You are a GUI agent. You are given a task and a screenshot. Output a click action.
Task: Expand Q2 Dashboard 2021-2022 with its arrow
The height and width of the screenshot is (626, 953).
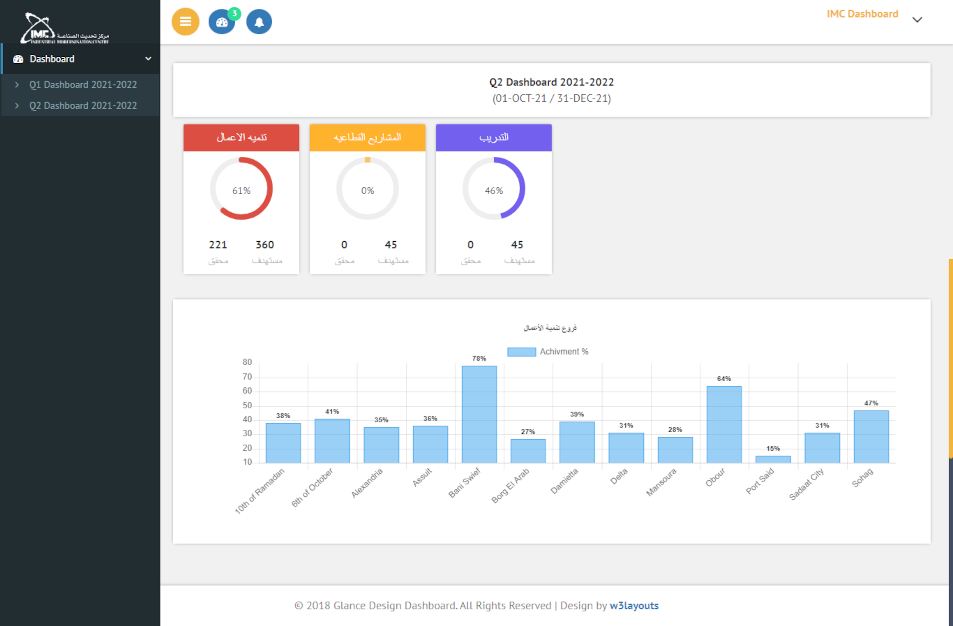pos(17,105)
